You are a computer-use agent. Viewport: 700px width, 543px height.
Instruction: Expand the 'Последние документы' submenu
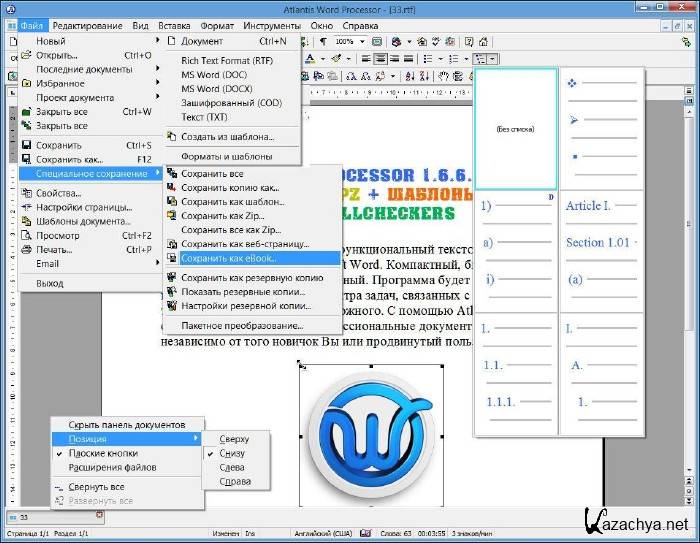pos(84,69)
